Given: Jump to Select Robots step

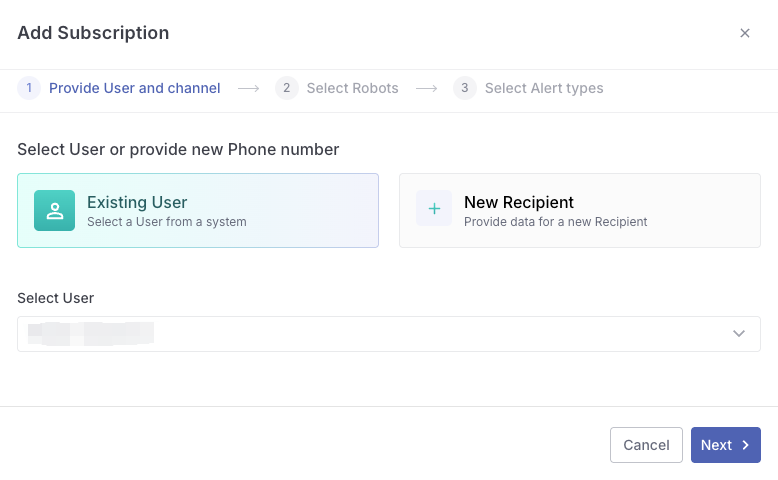Looking at the screenshot, I should pos(352,88).
